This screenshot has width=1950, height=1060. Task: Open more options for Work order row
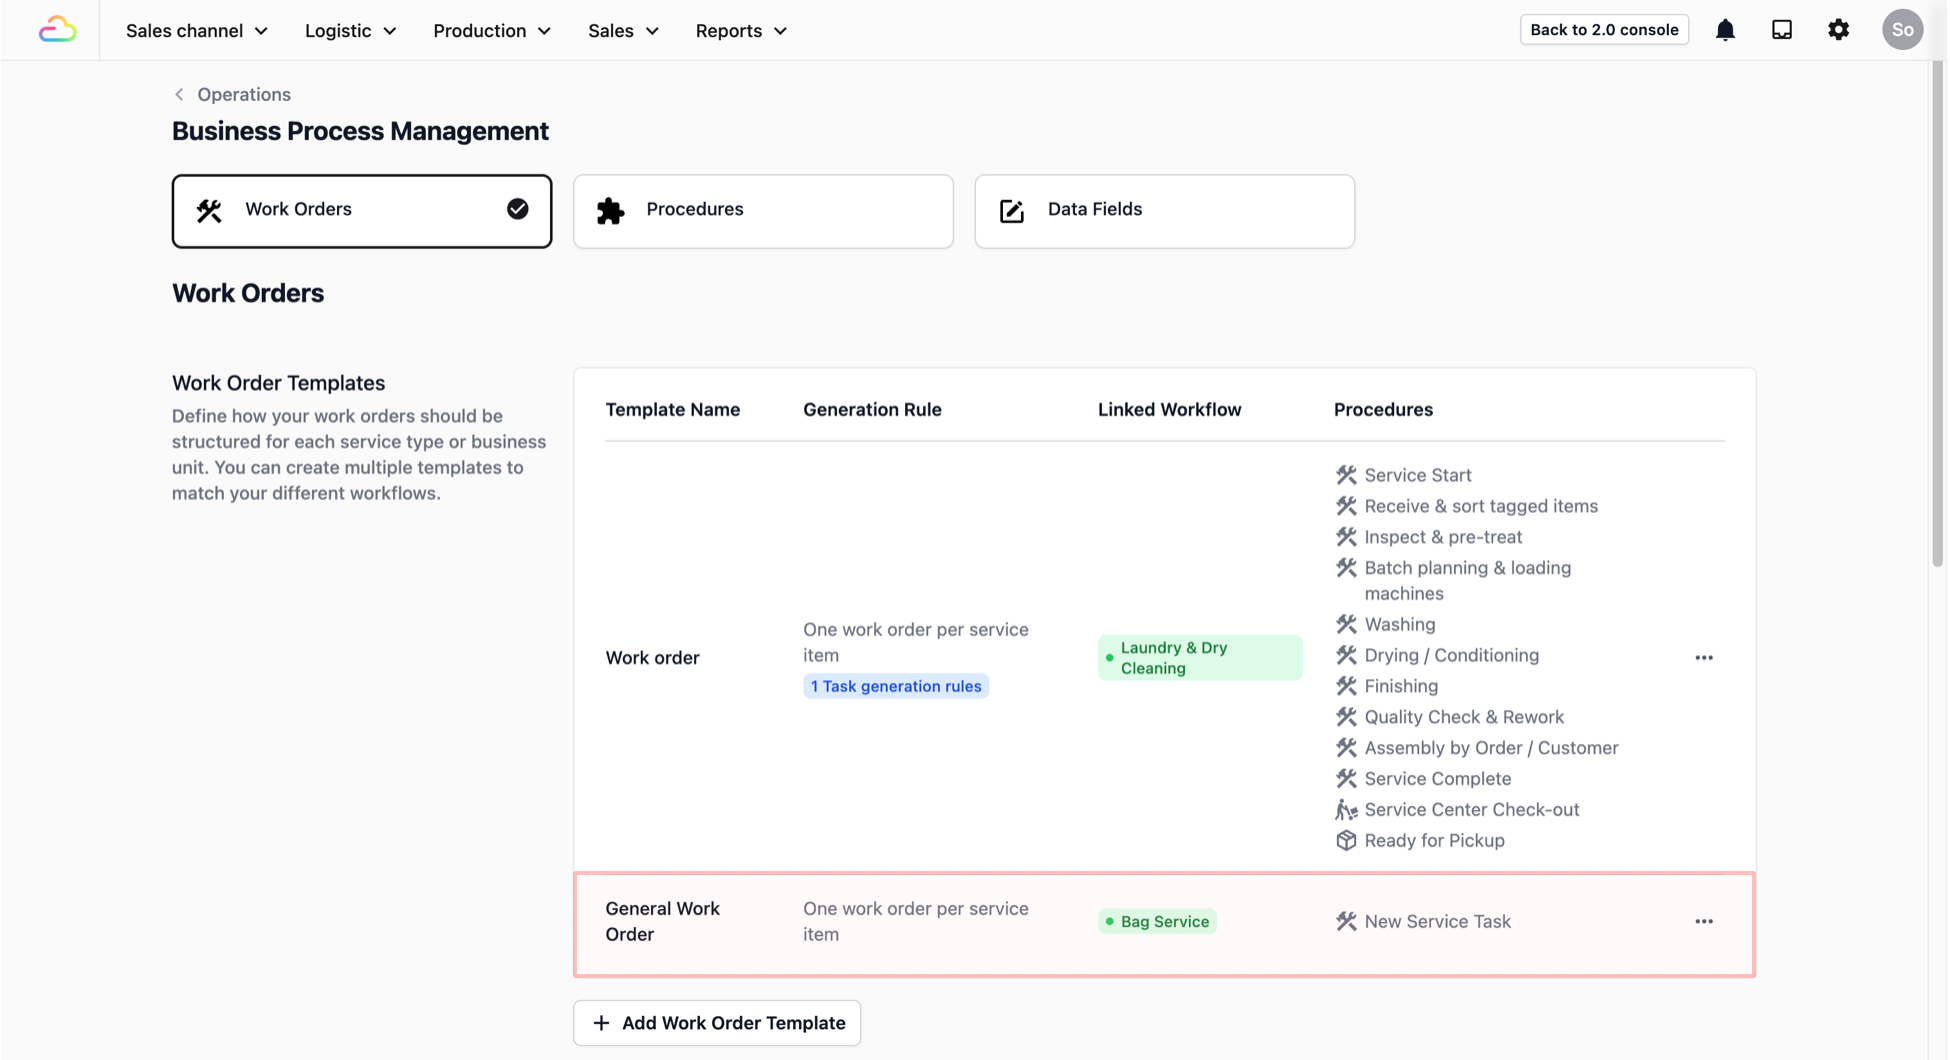pos(1704,658)
